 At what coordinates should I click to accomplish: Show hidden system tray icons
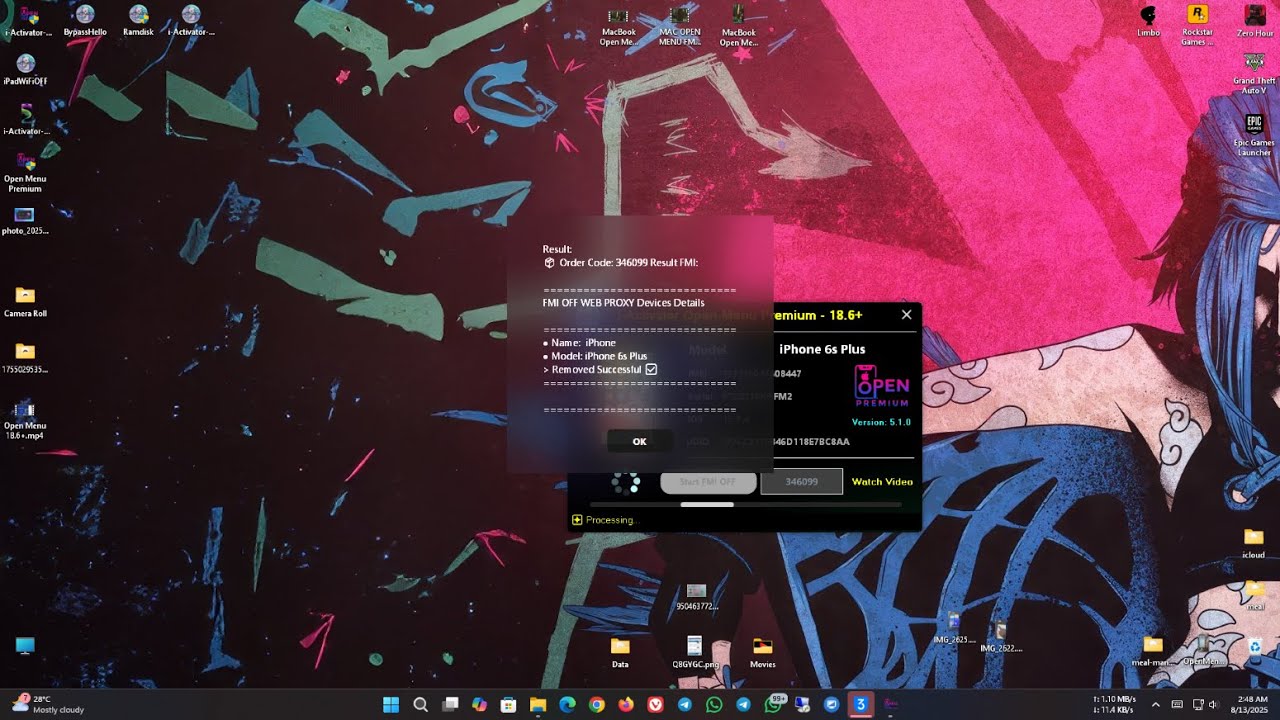coord(1156,704)
